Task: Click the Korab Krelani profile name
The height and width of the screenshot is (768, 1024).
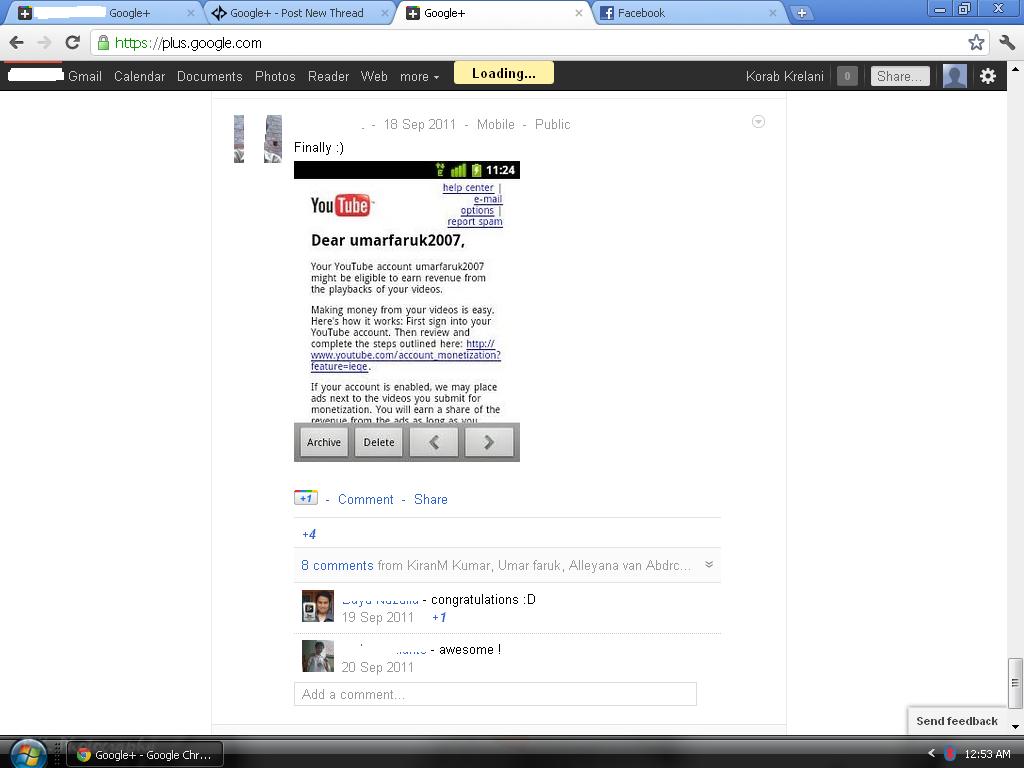Action: [784, 76]
